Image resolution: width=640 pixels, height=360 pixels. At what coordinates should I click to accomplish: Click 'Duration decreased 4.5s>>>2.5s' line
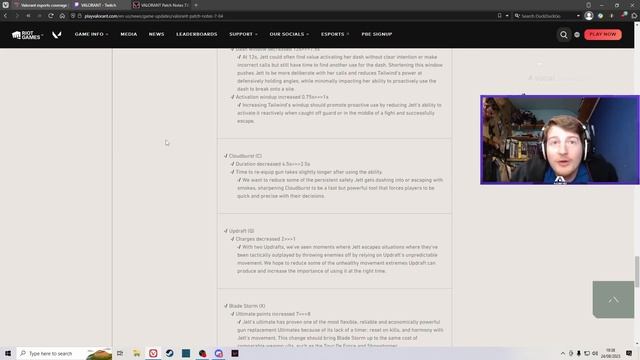pos(273,164)
